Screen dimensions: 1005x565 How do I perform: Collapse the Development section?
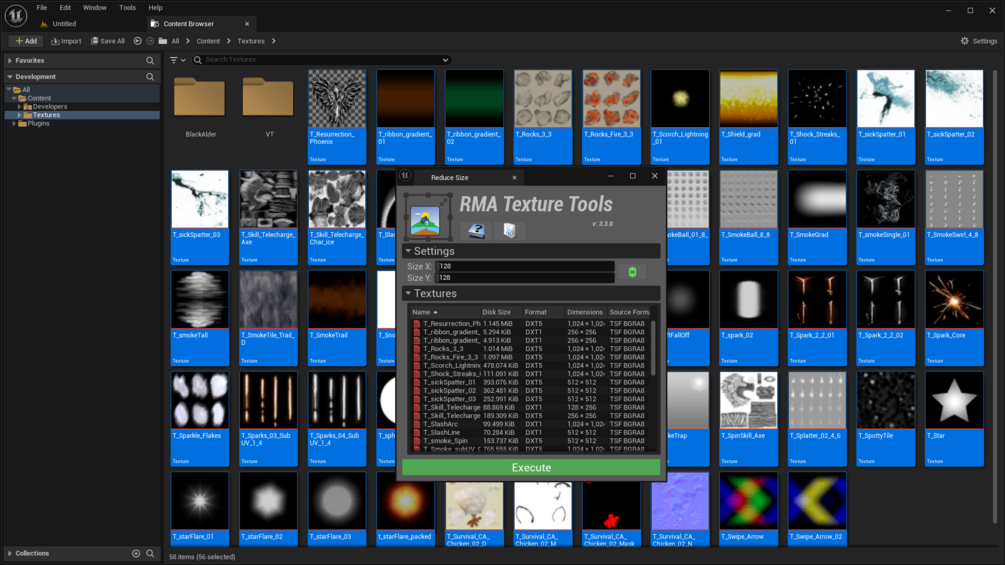(10, 77)
